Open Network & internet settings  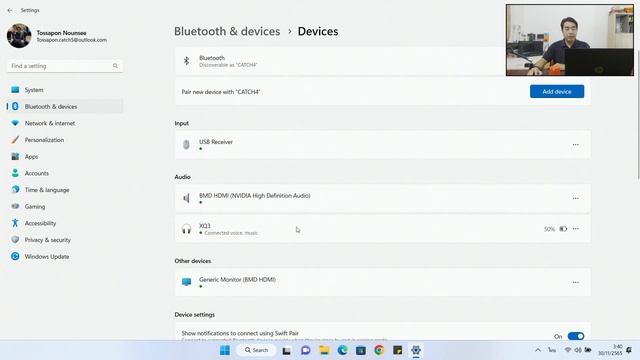pyautogui.click(x=65, y=123)
